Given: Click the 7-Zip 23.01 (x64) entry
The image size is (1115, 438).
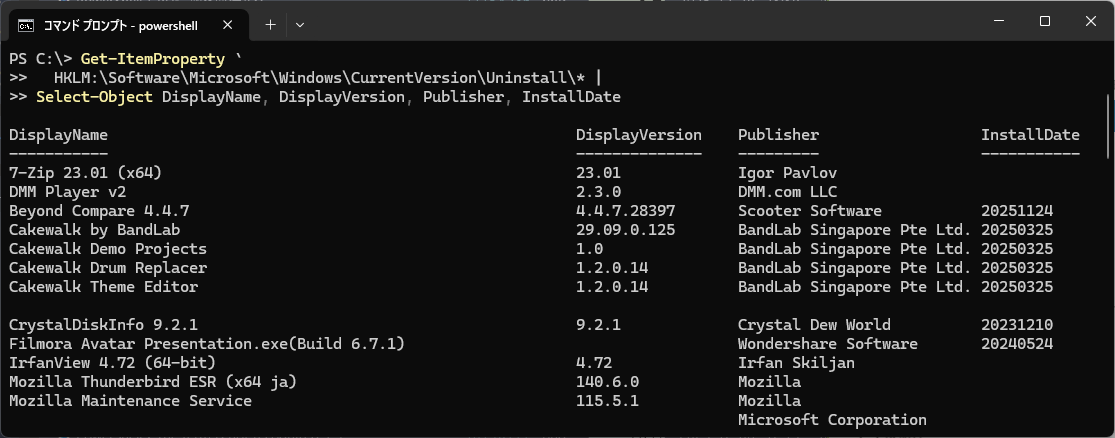Looking at the screenshot, I should 85,173.
